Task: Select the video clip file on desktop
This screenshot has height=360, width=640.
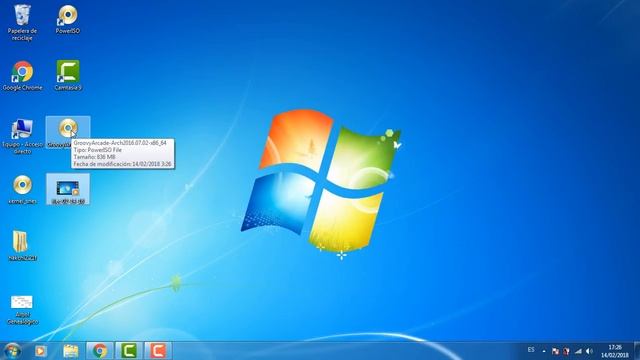Action: pyautogui.click(x=68, y=189)
